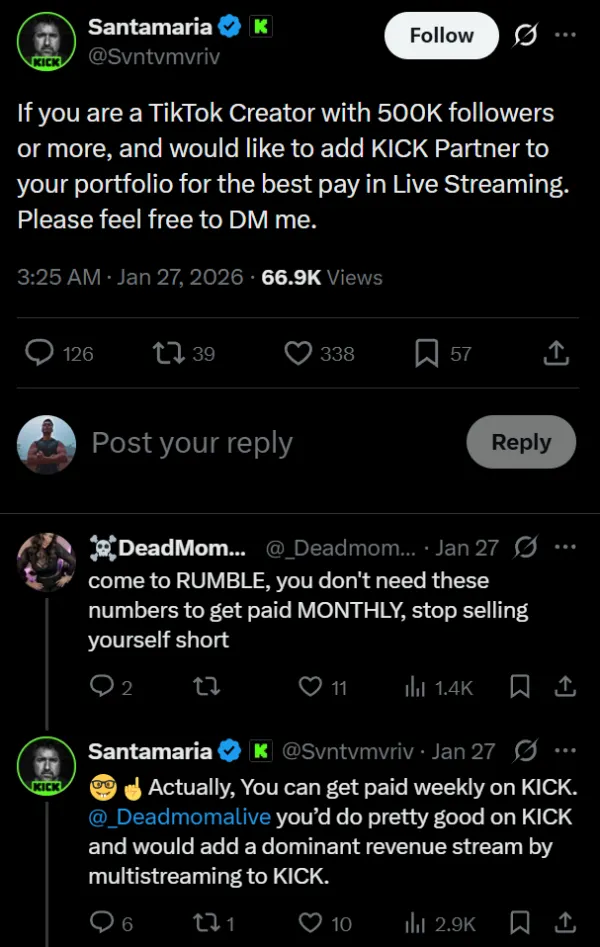Open the more options menu on DeadMom's reply
The image size is (600, 947).
pos(566,548)
